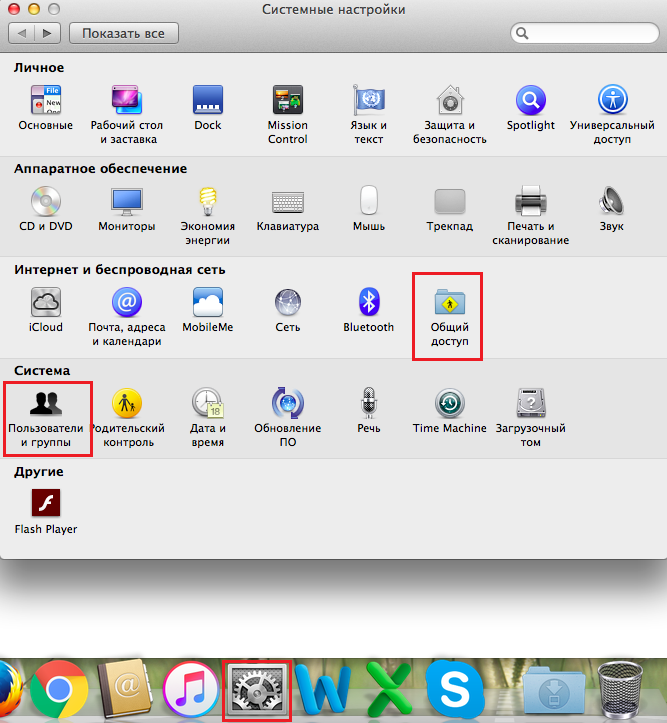Click System Preferences gear in Dock
The width and height of the screenshot is (667, 723).
[257, 690]
